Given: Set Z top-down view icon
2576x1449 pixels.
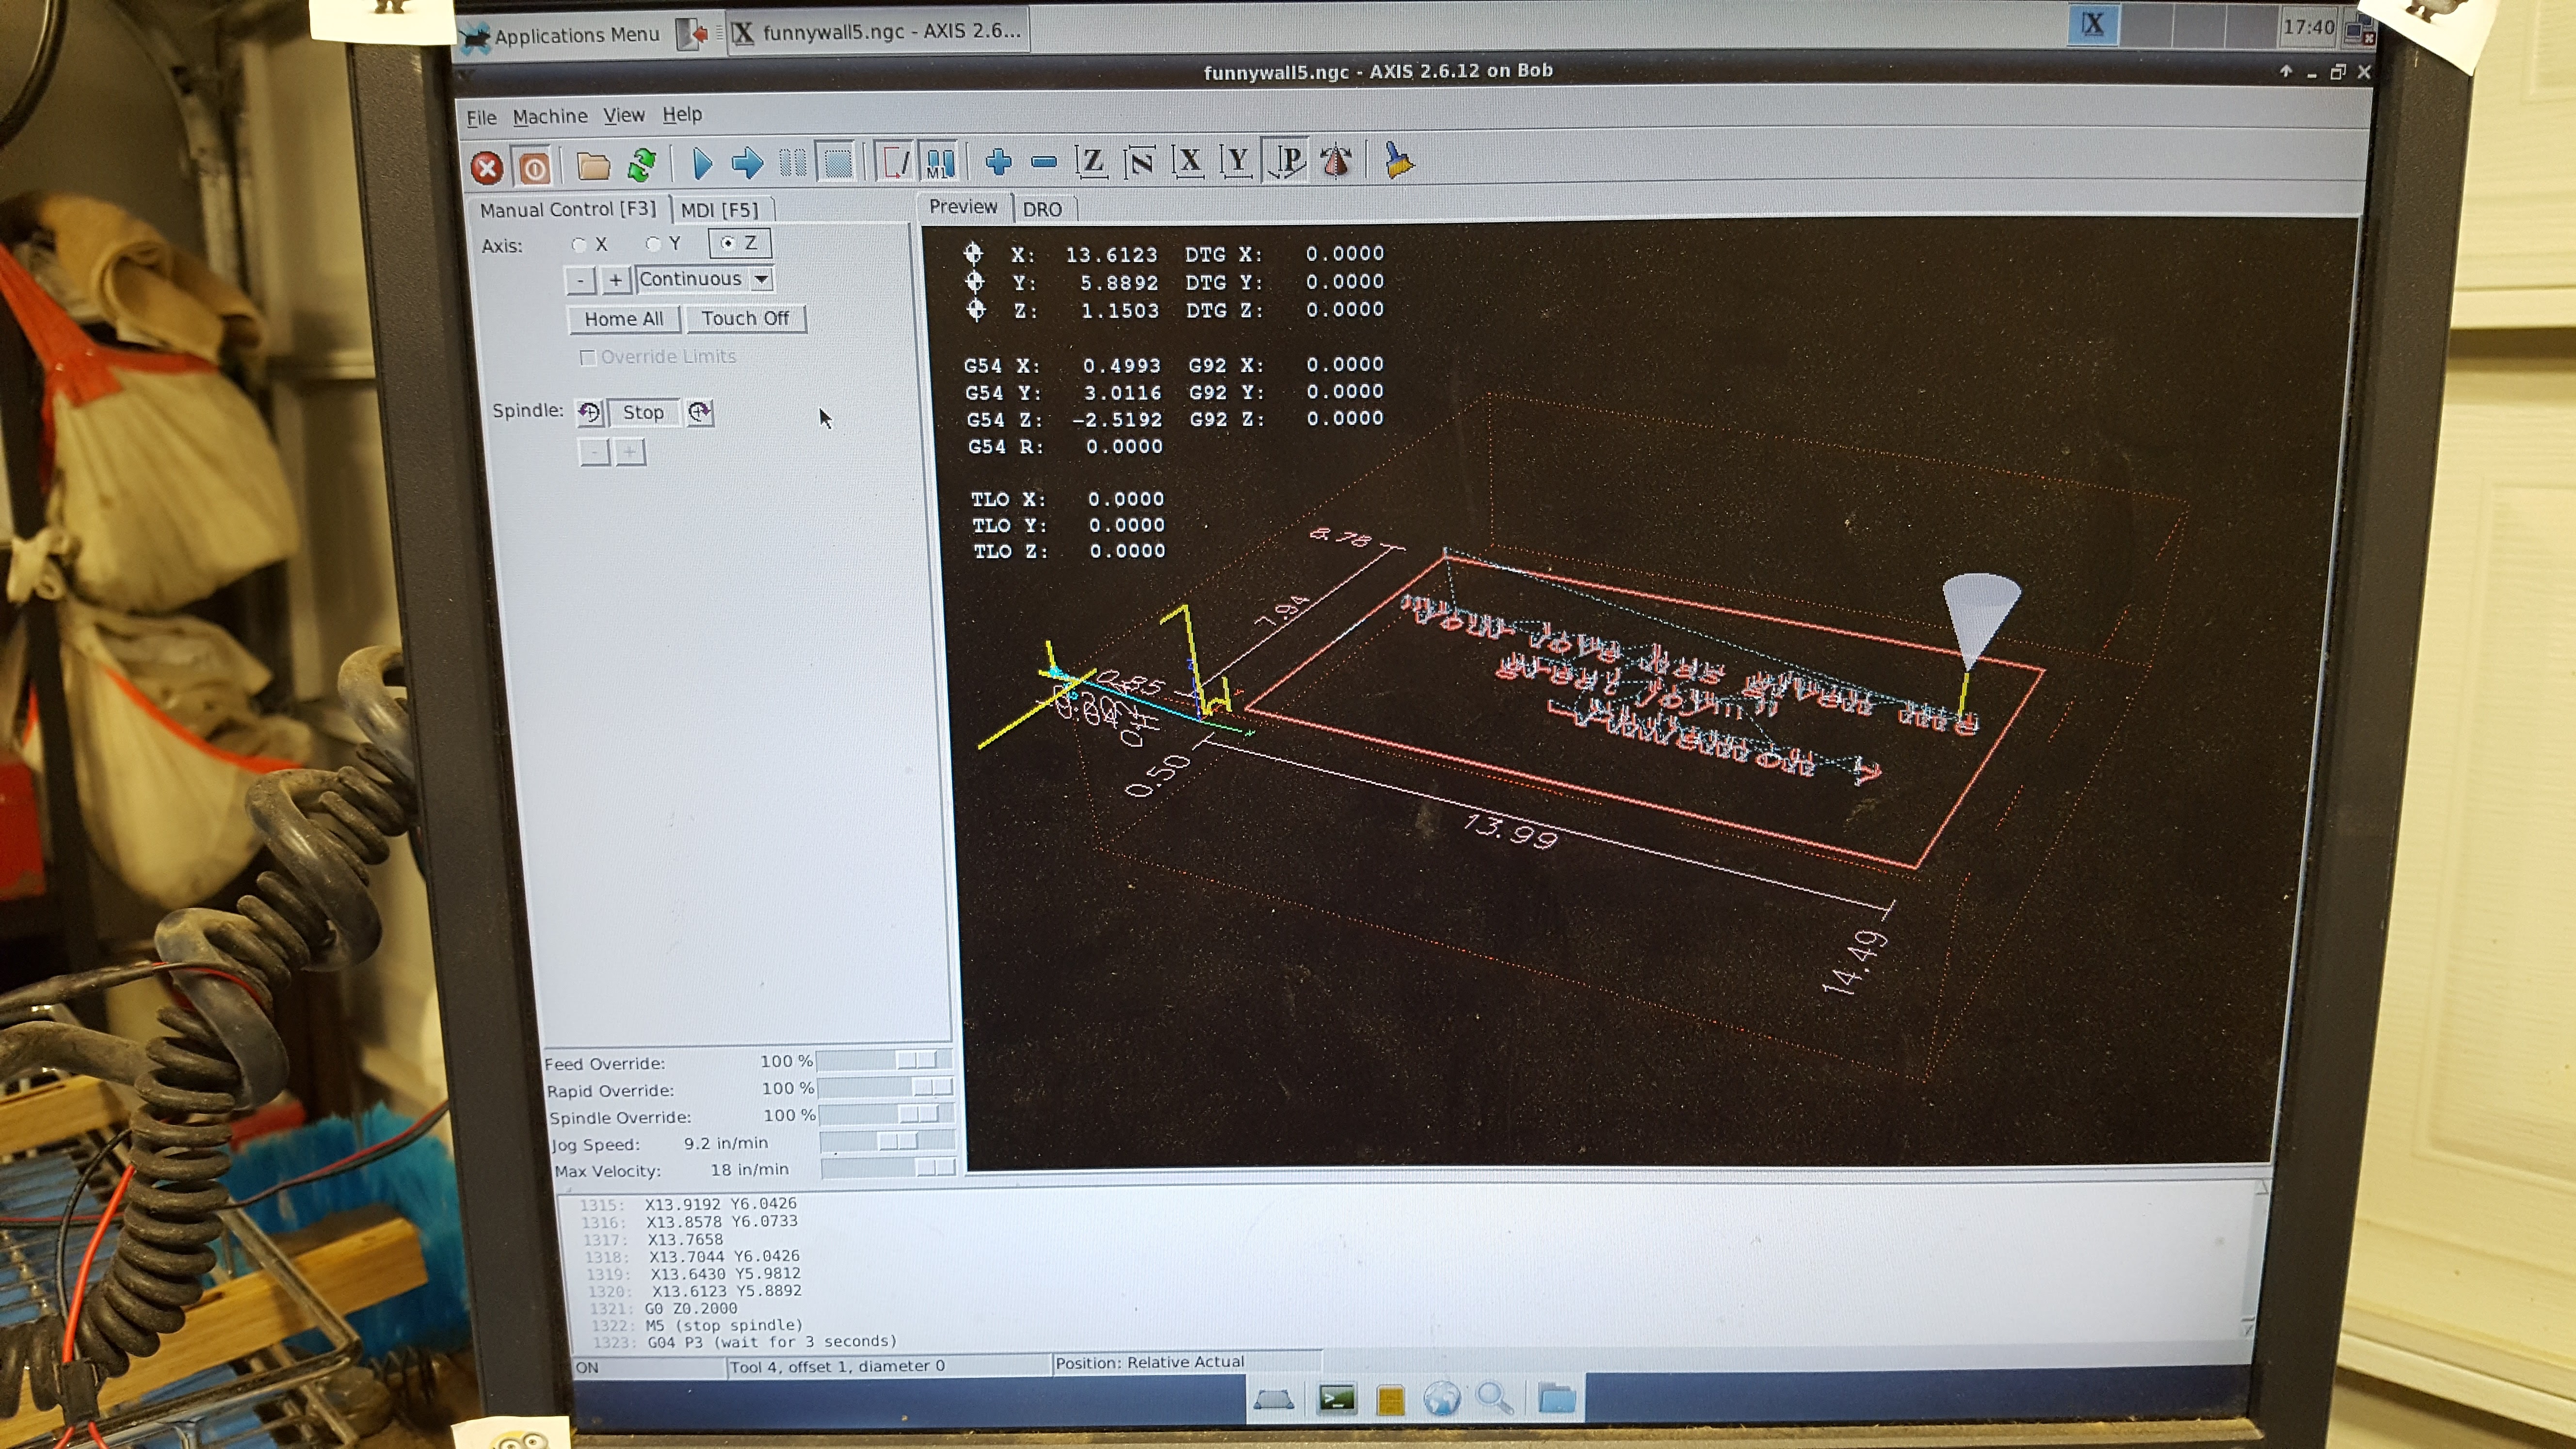Looking at the screenshot, I should pyautogui.click(x=1091, y=161).
